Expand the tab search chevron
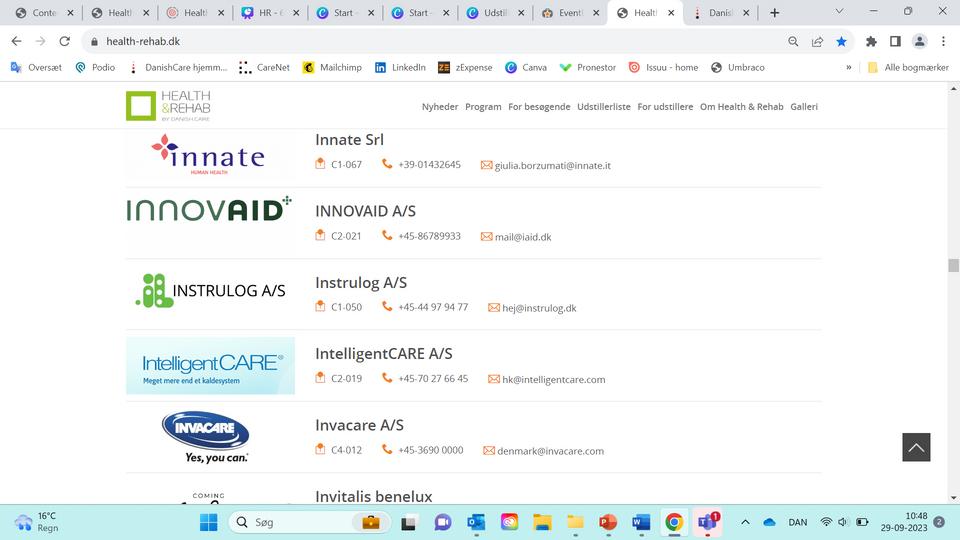 point(839,11)
